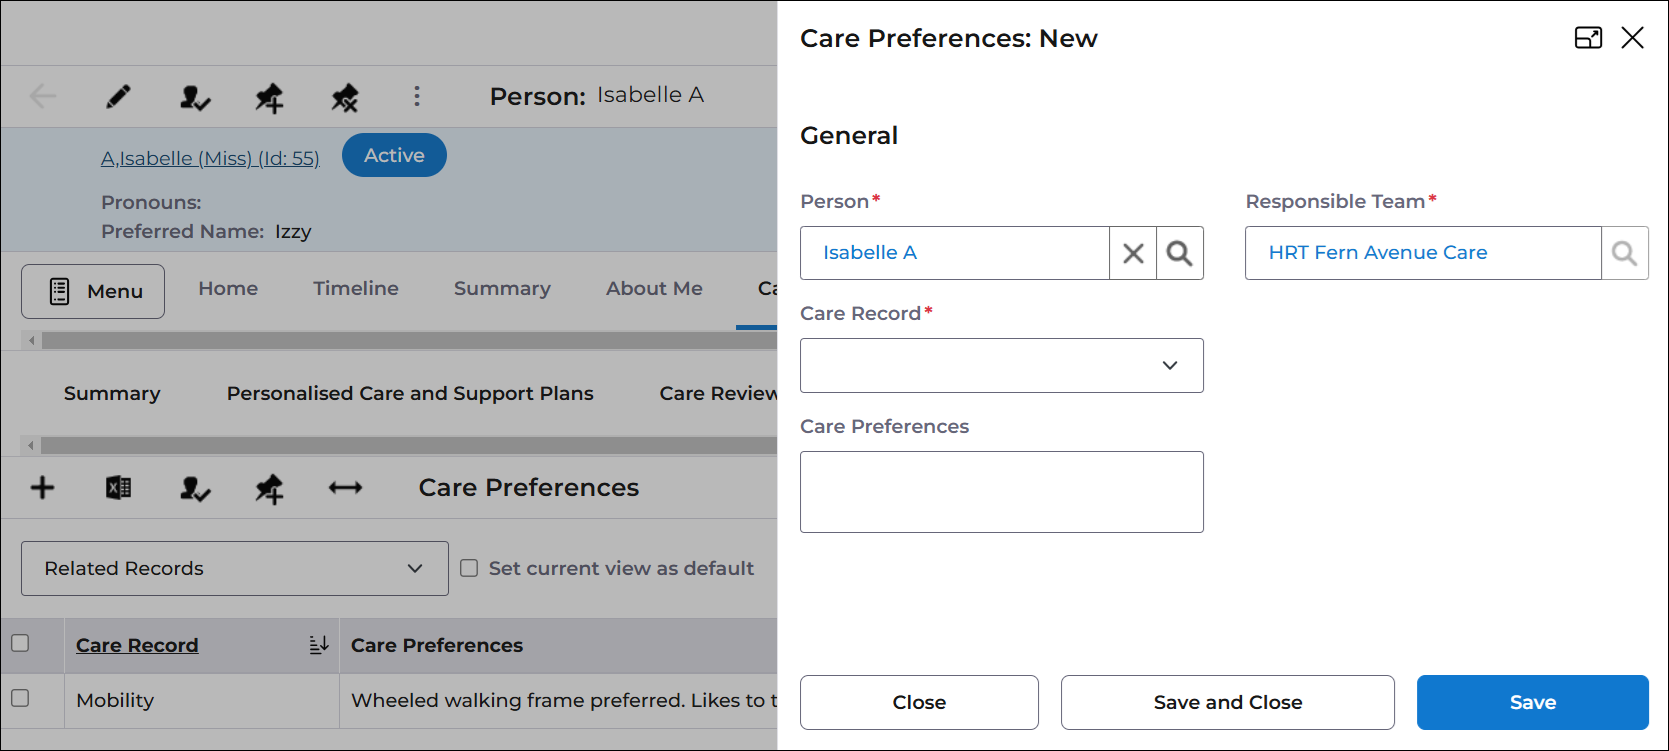This screenshot has height=751, width=1669.
Task: Click the pencil edit icon for the person
Action: point(118,97)
